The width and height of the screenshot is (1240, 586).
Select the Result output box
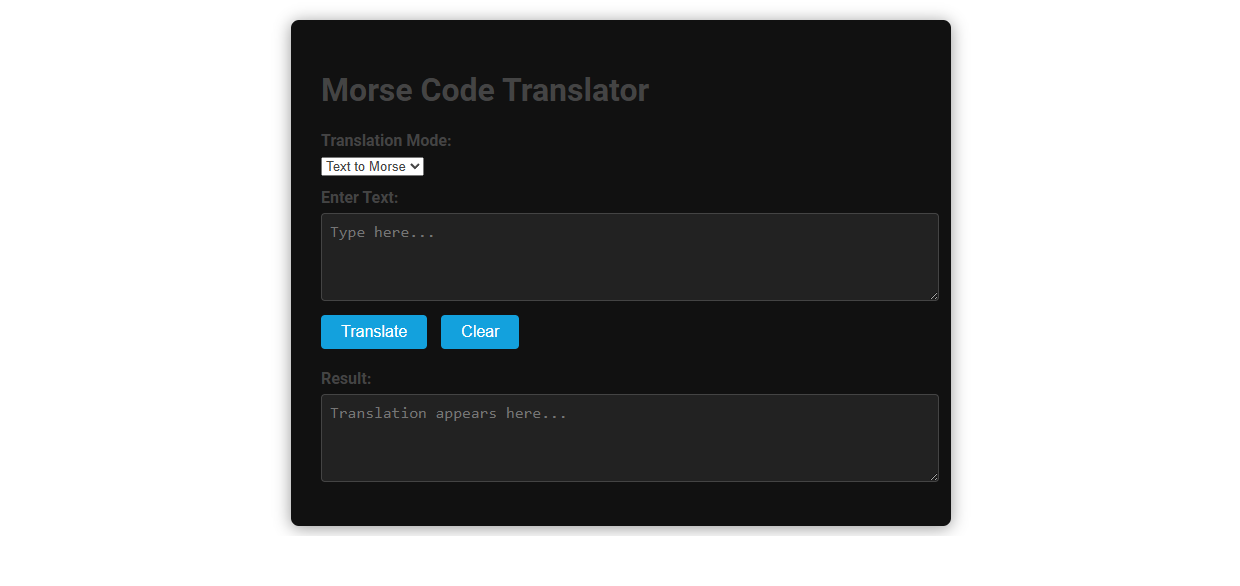click(x=629, y=437)
